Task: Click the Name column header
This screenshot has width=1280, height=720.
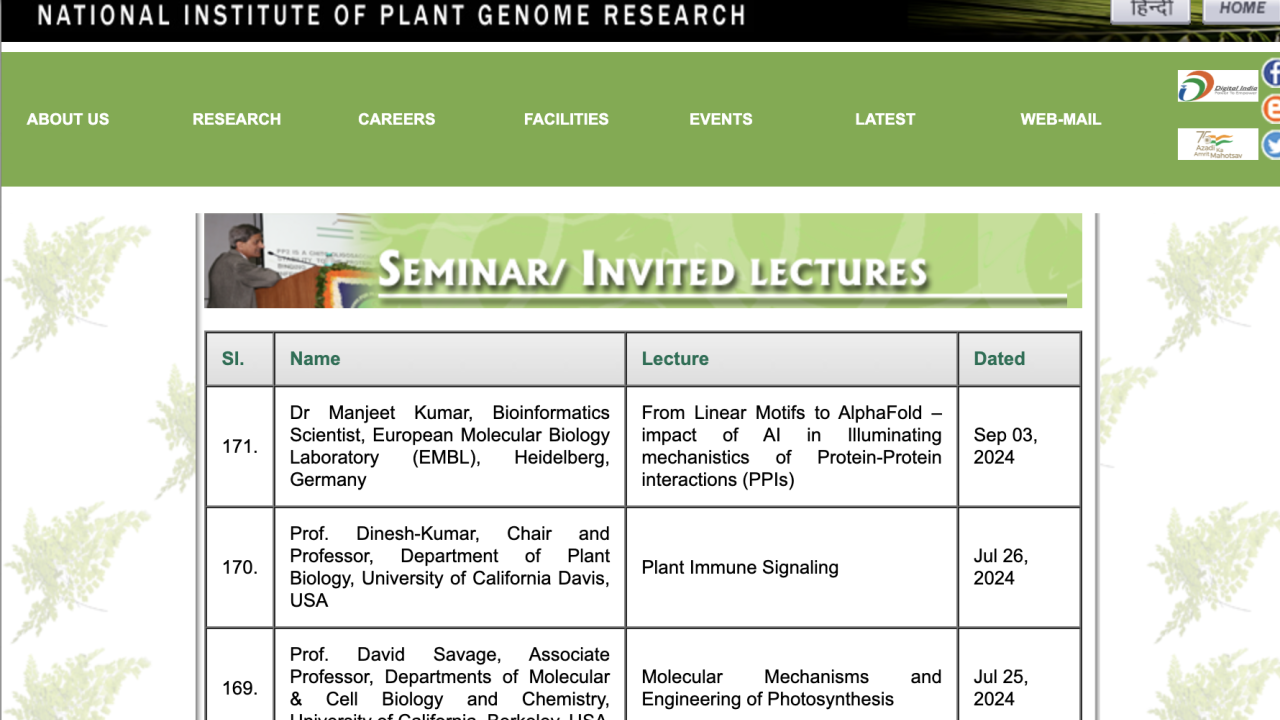Action: 315,359
